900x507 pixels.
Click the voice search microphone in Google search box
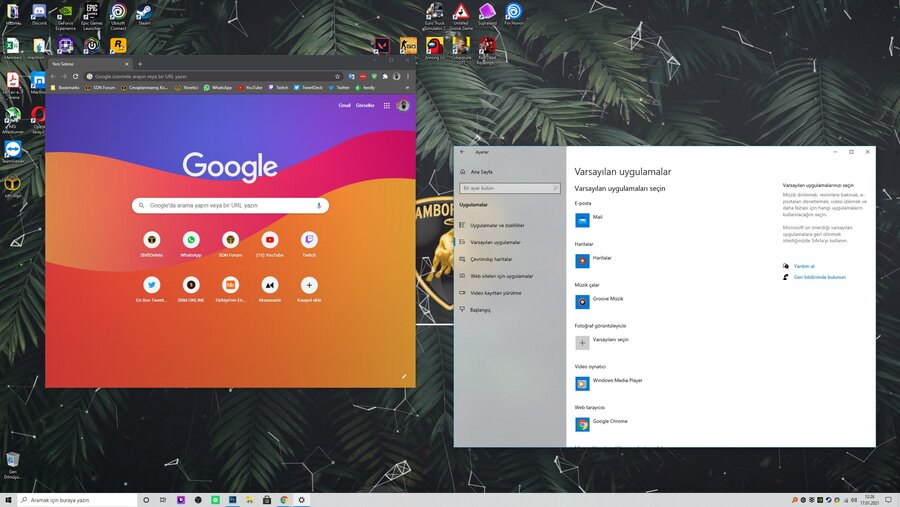[x=319, y=205]
